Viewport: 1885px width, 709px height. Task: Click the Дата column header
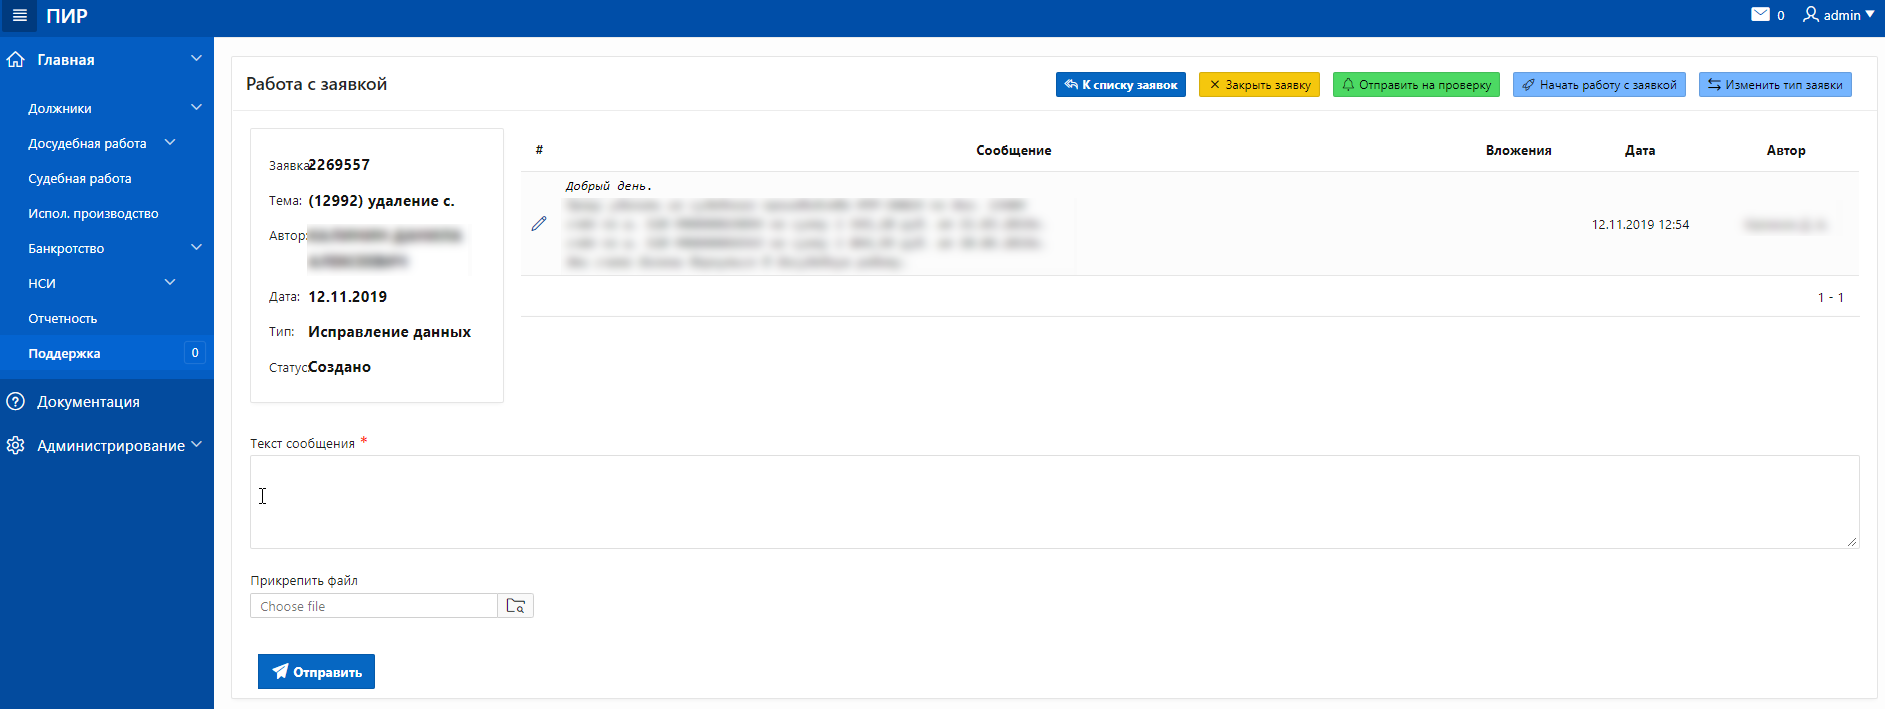(x=1640, y=150)
